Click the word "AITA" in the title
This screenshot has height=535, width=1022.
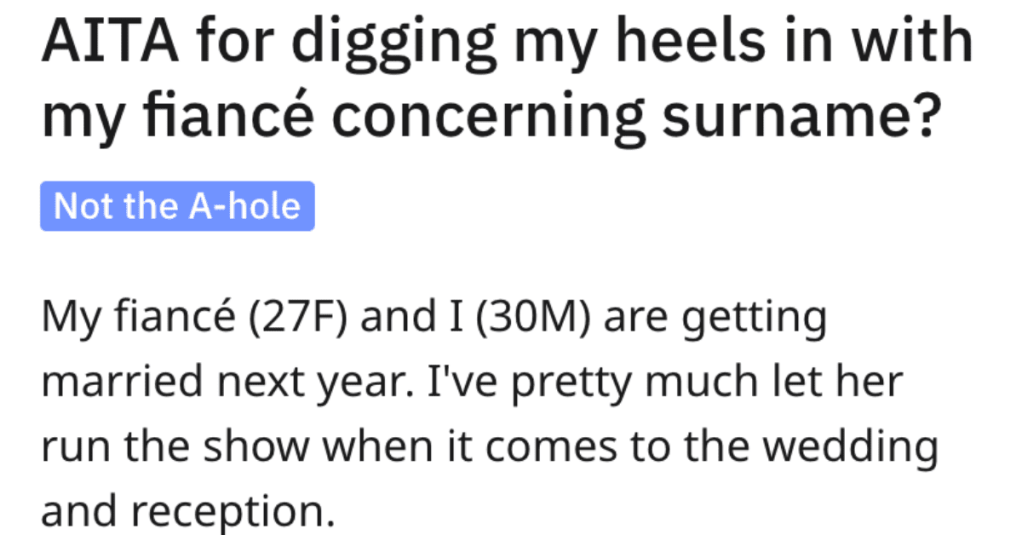pos(110,40)
